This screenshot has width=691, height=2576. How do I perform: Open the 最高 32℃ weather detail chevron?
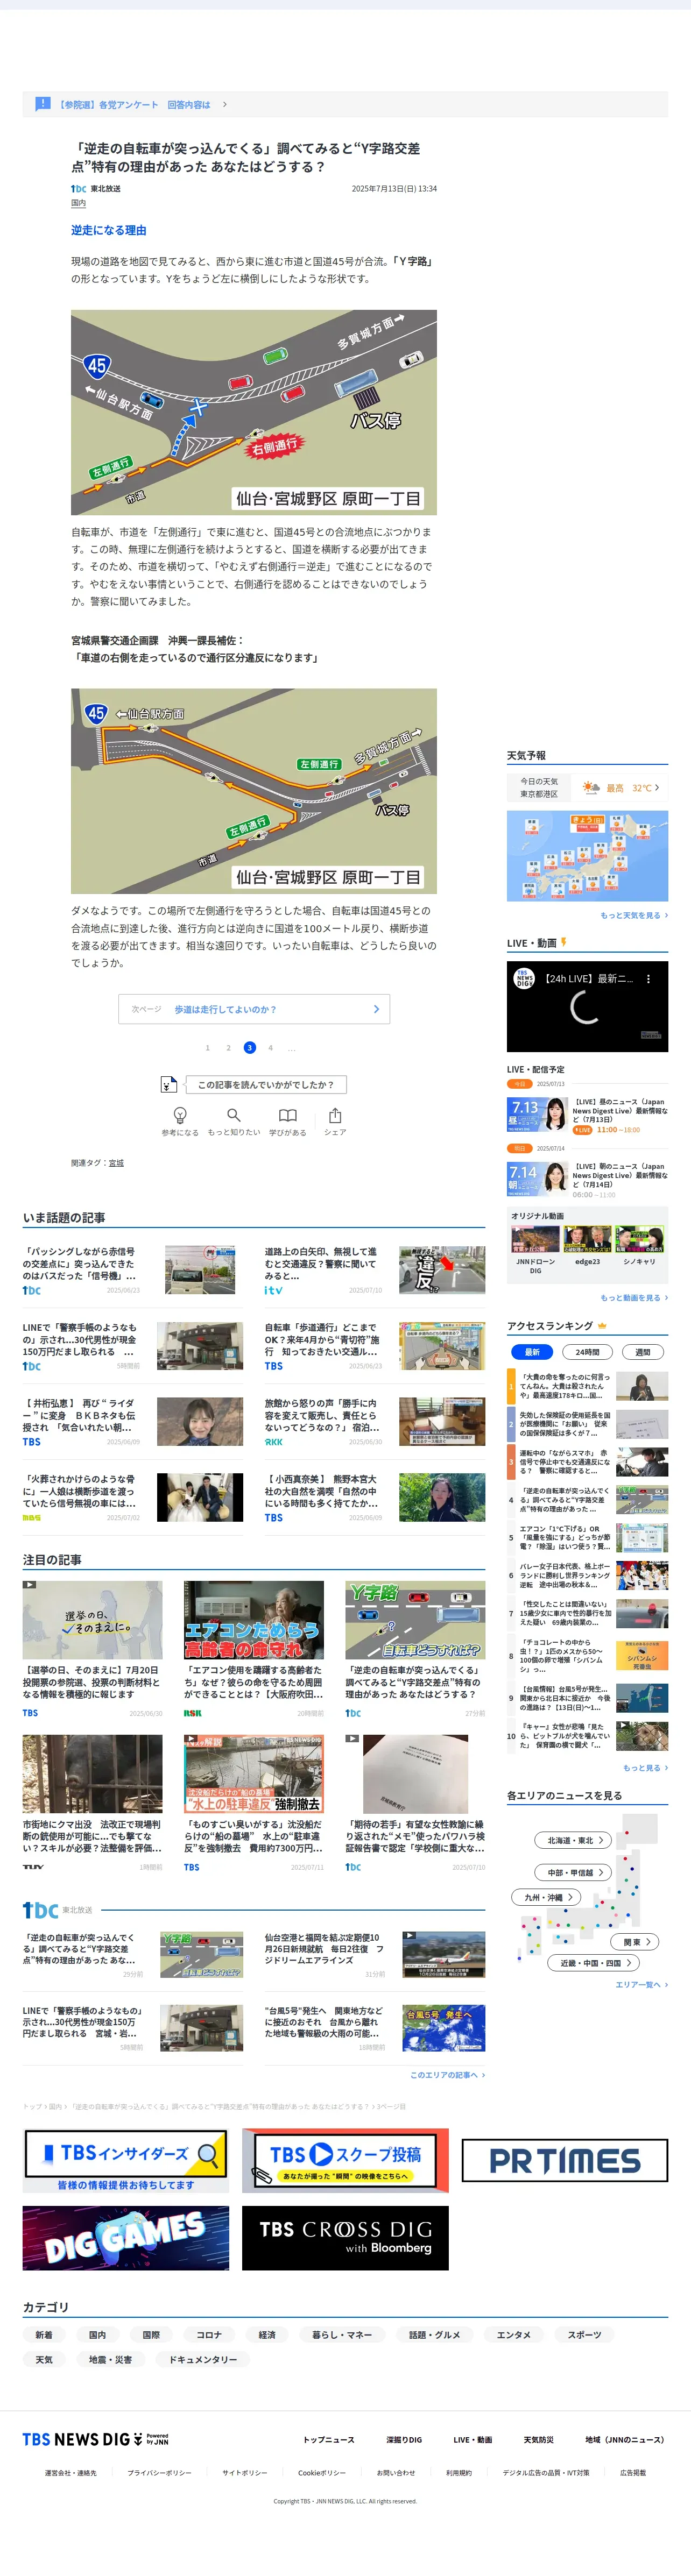pyautogui.click(x=656, y=788)
